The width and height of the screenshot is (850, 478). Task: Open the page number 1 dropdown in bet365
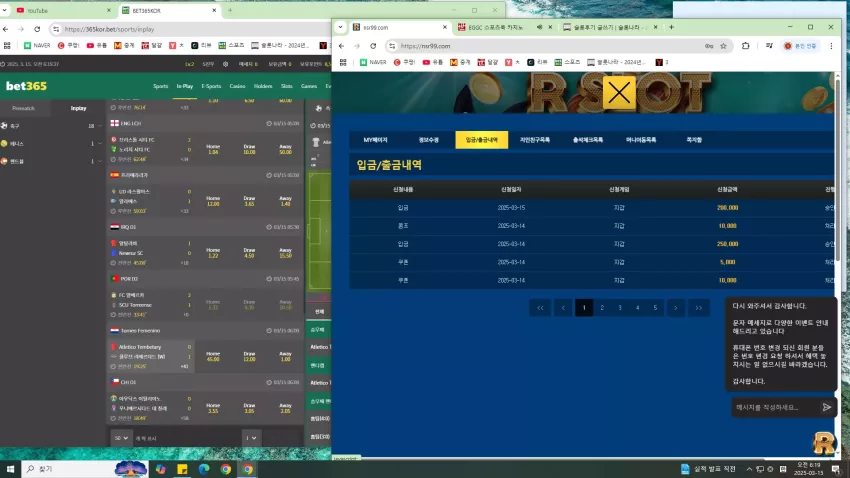coord(250,438)
